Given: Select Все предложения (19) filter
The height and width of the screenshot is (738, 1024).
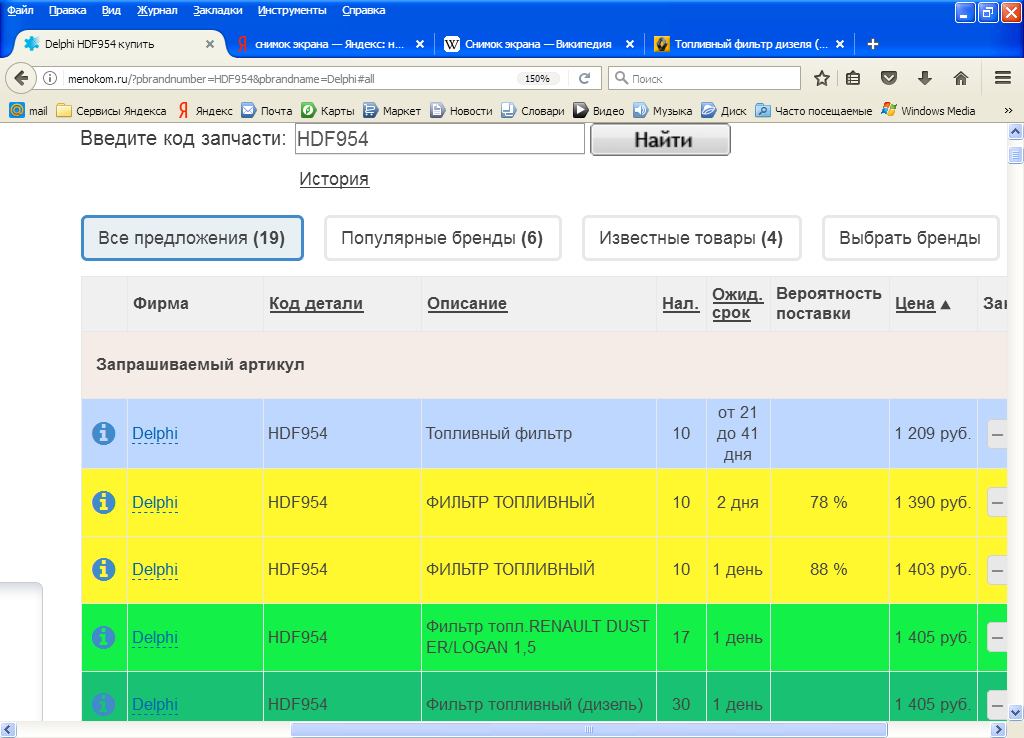Looking at the screenshot, I should point(192,238).
